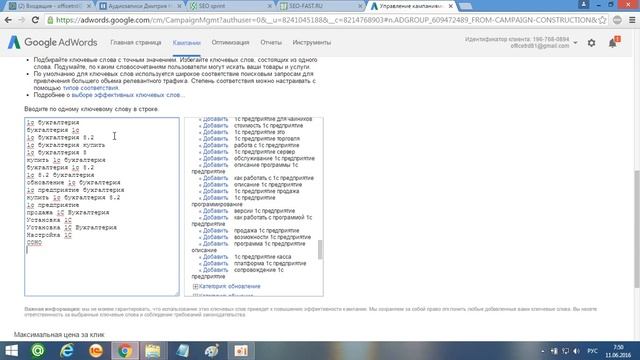Image resolution: width=640 pixels, height=360 pixels.
Task: Open File Explorer from the taskbar
Action: point(153,351)
